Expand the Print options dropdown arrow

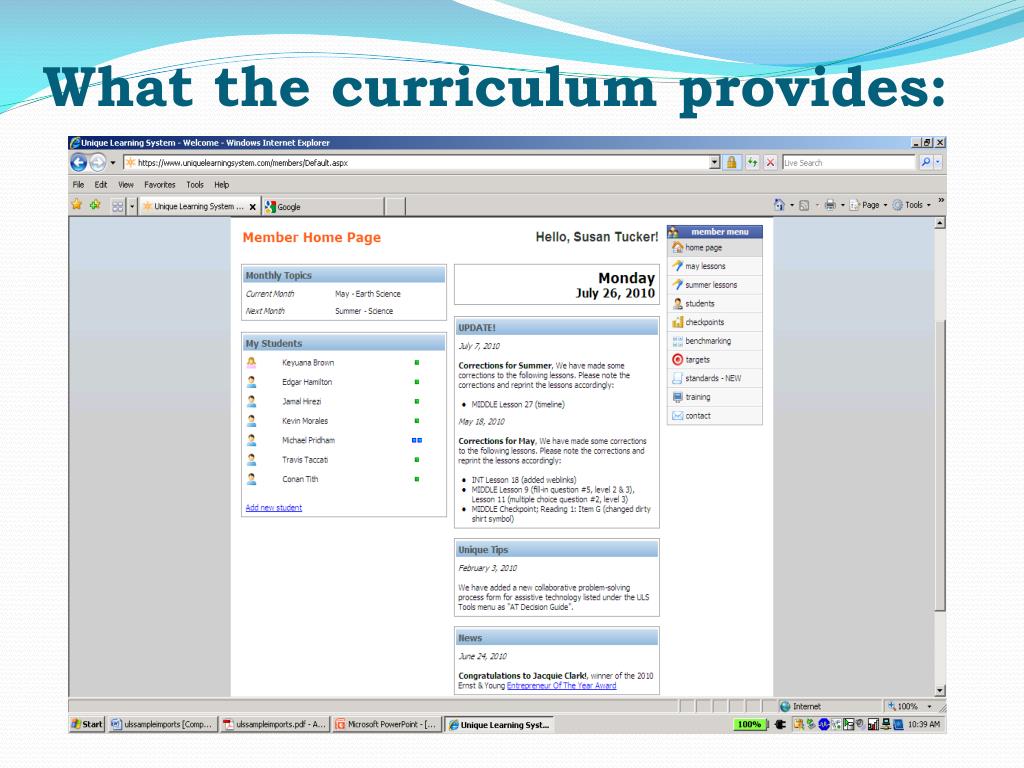(x=842, y=205)
